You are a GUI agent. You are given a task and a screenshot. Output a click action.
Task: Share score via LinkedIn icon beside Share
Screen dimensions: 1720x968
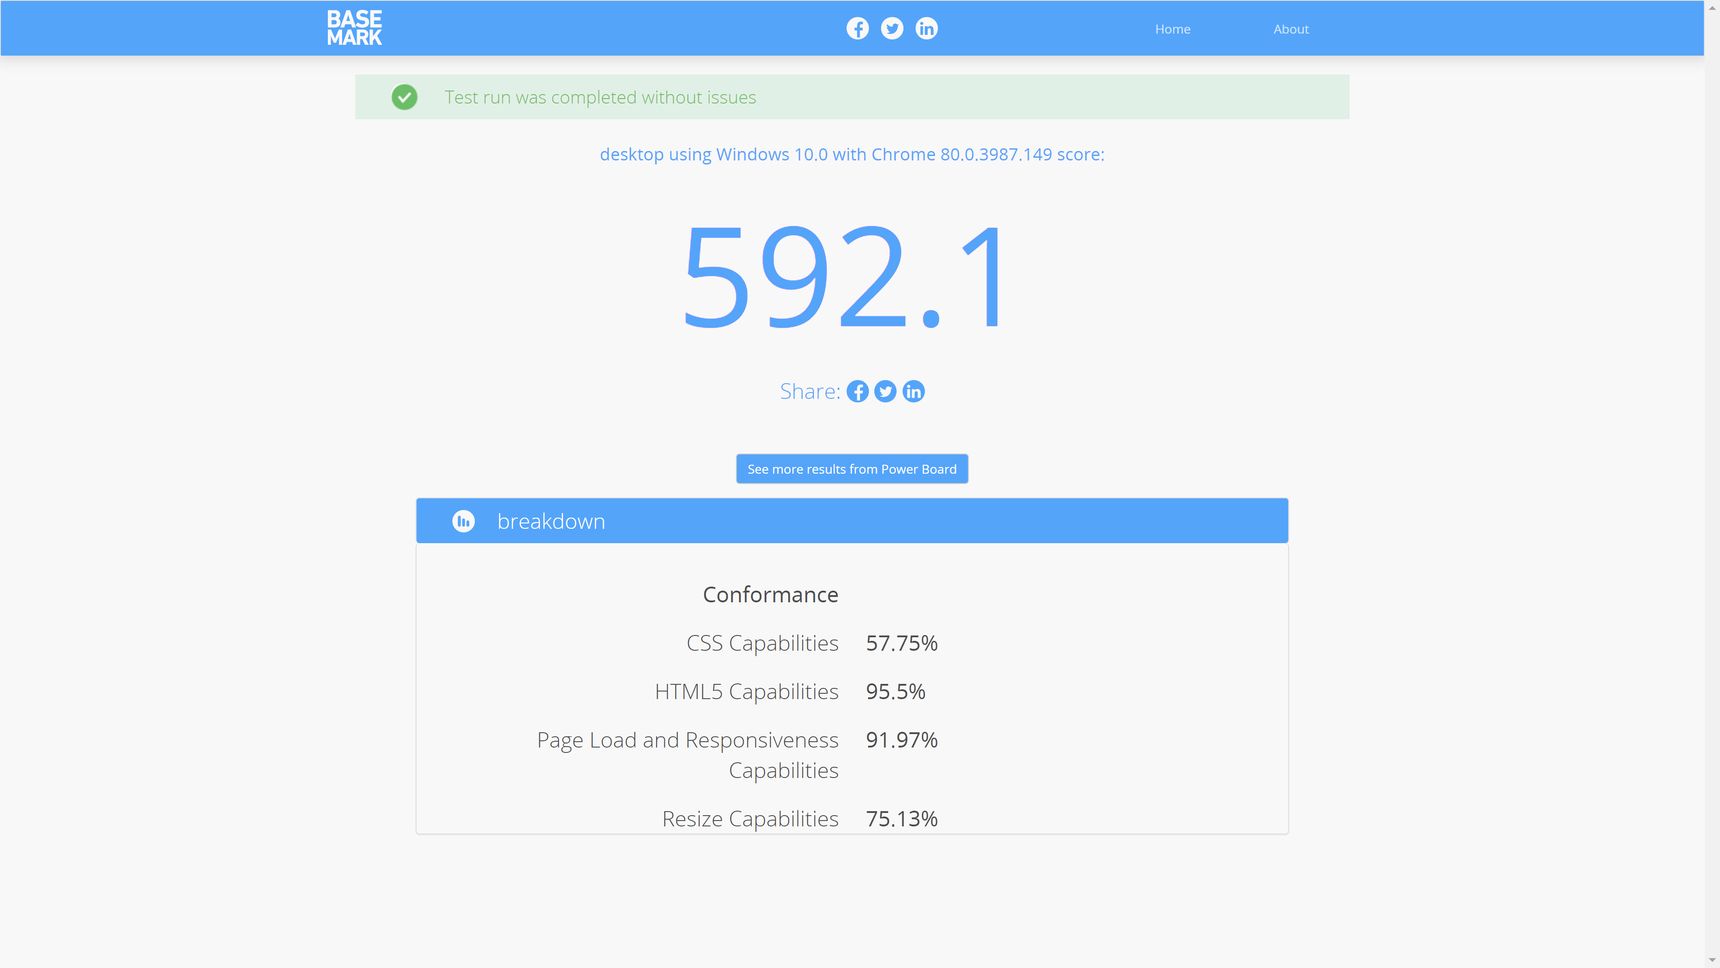[x=913, y=391]
